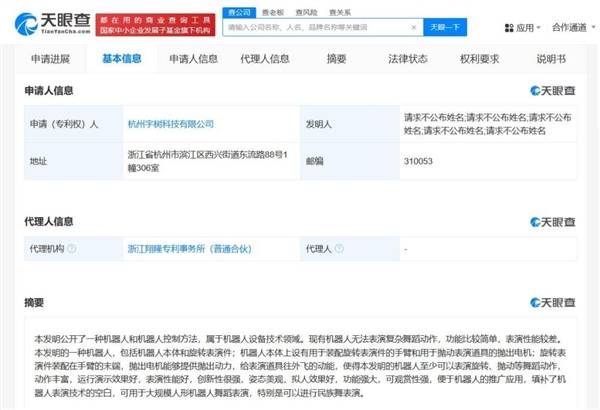600x410 pixels.
Task: Select the 基本信息 tab
Action: coord(122,59)
